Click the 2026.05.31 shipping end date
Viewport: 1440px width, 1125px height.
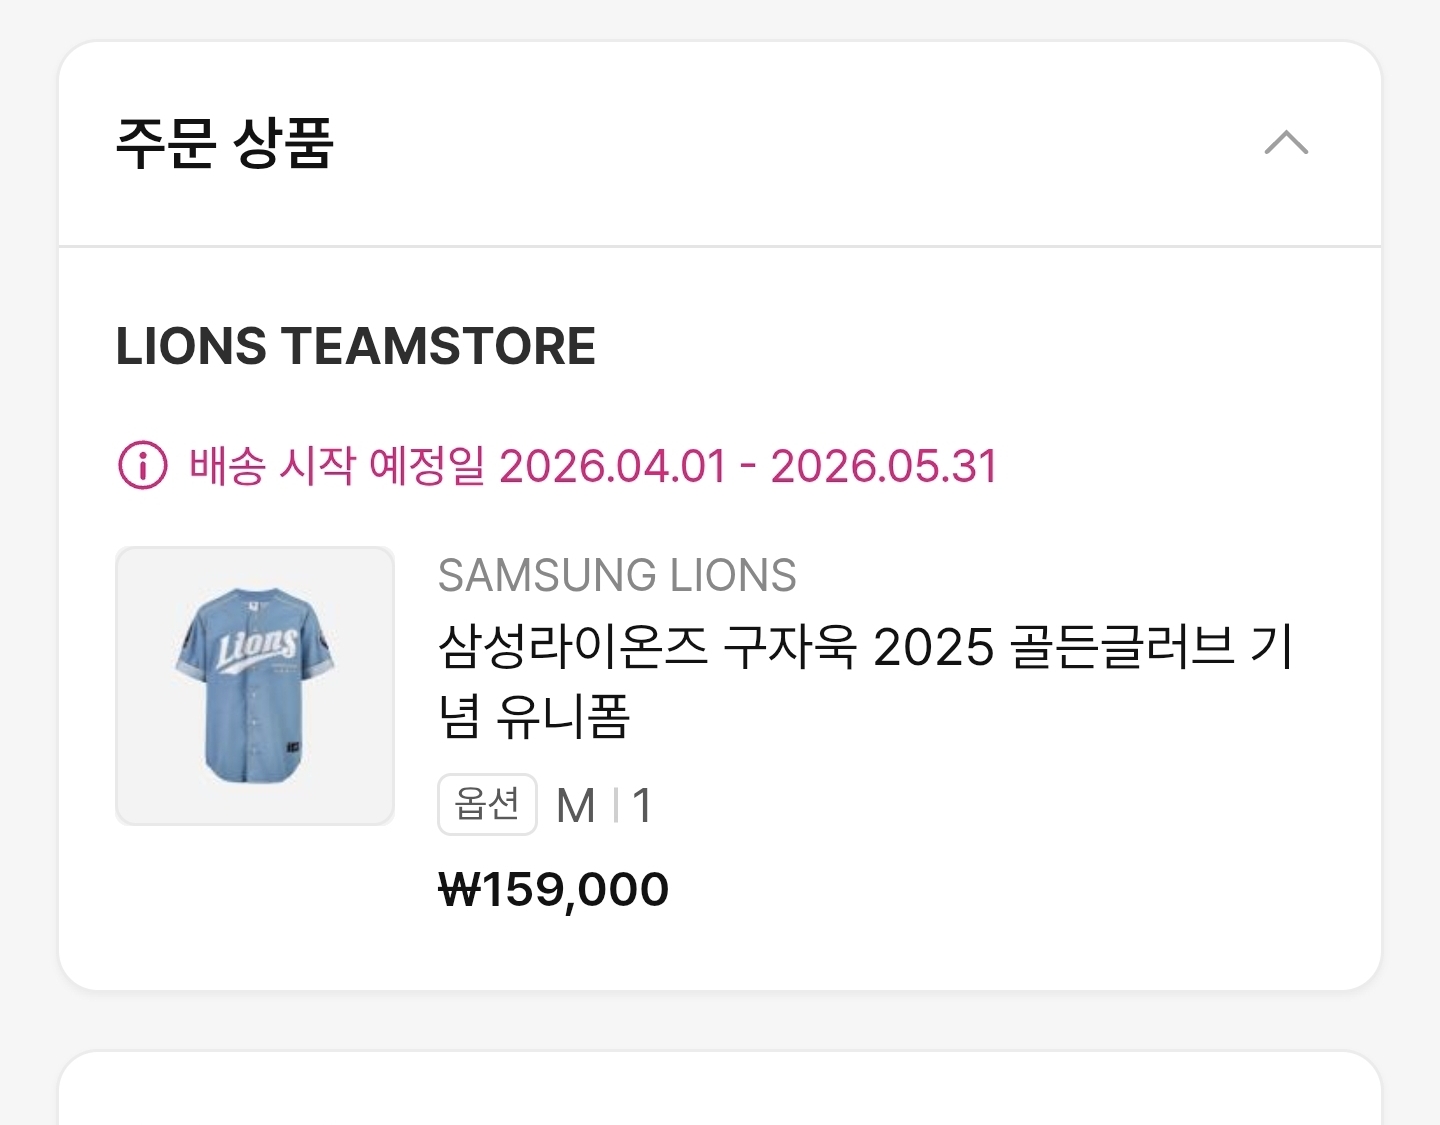(884, 467)
